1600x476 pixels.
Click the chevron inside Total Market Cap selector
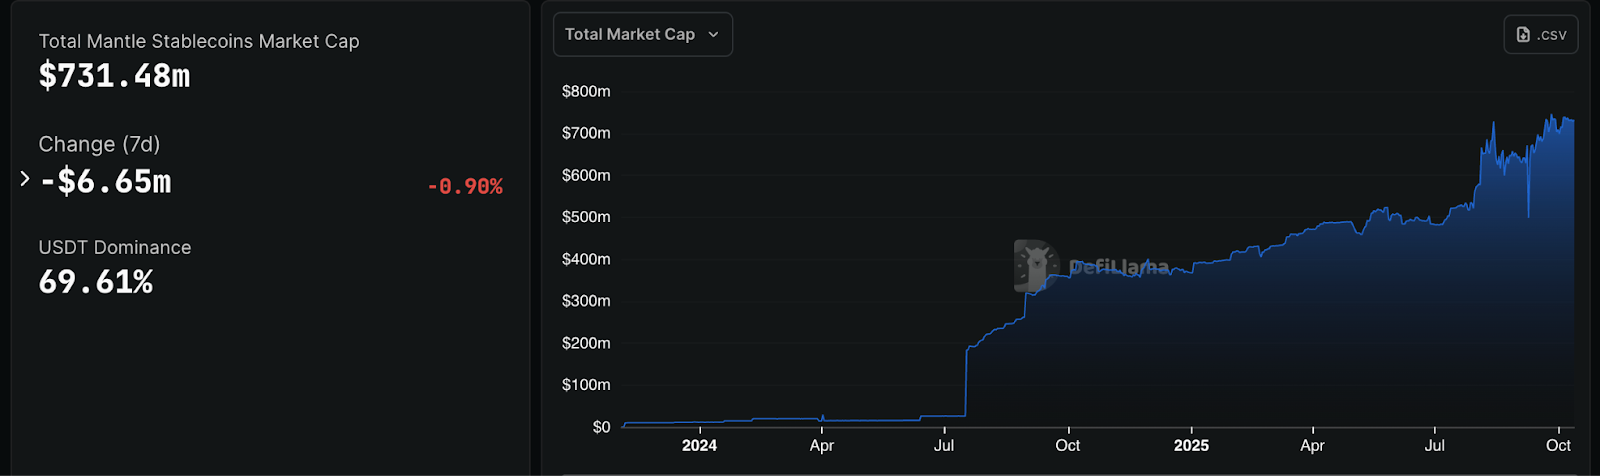(713, 34)
